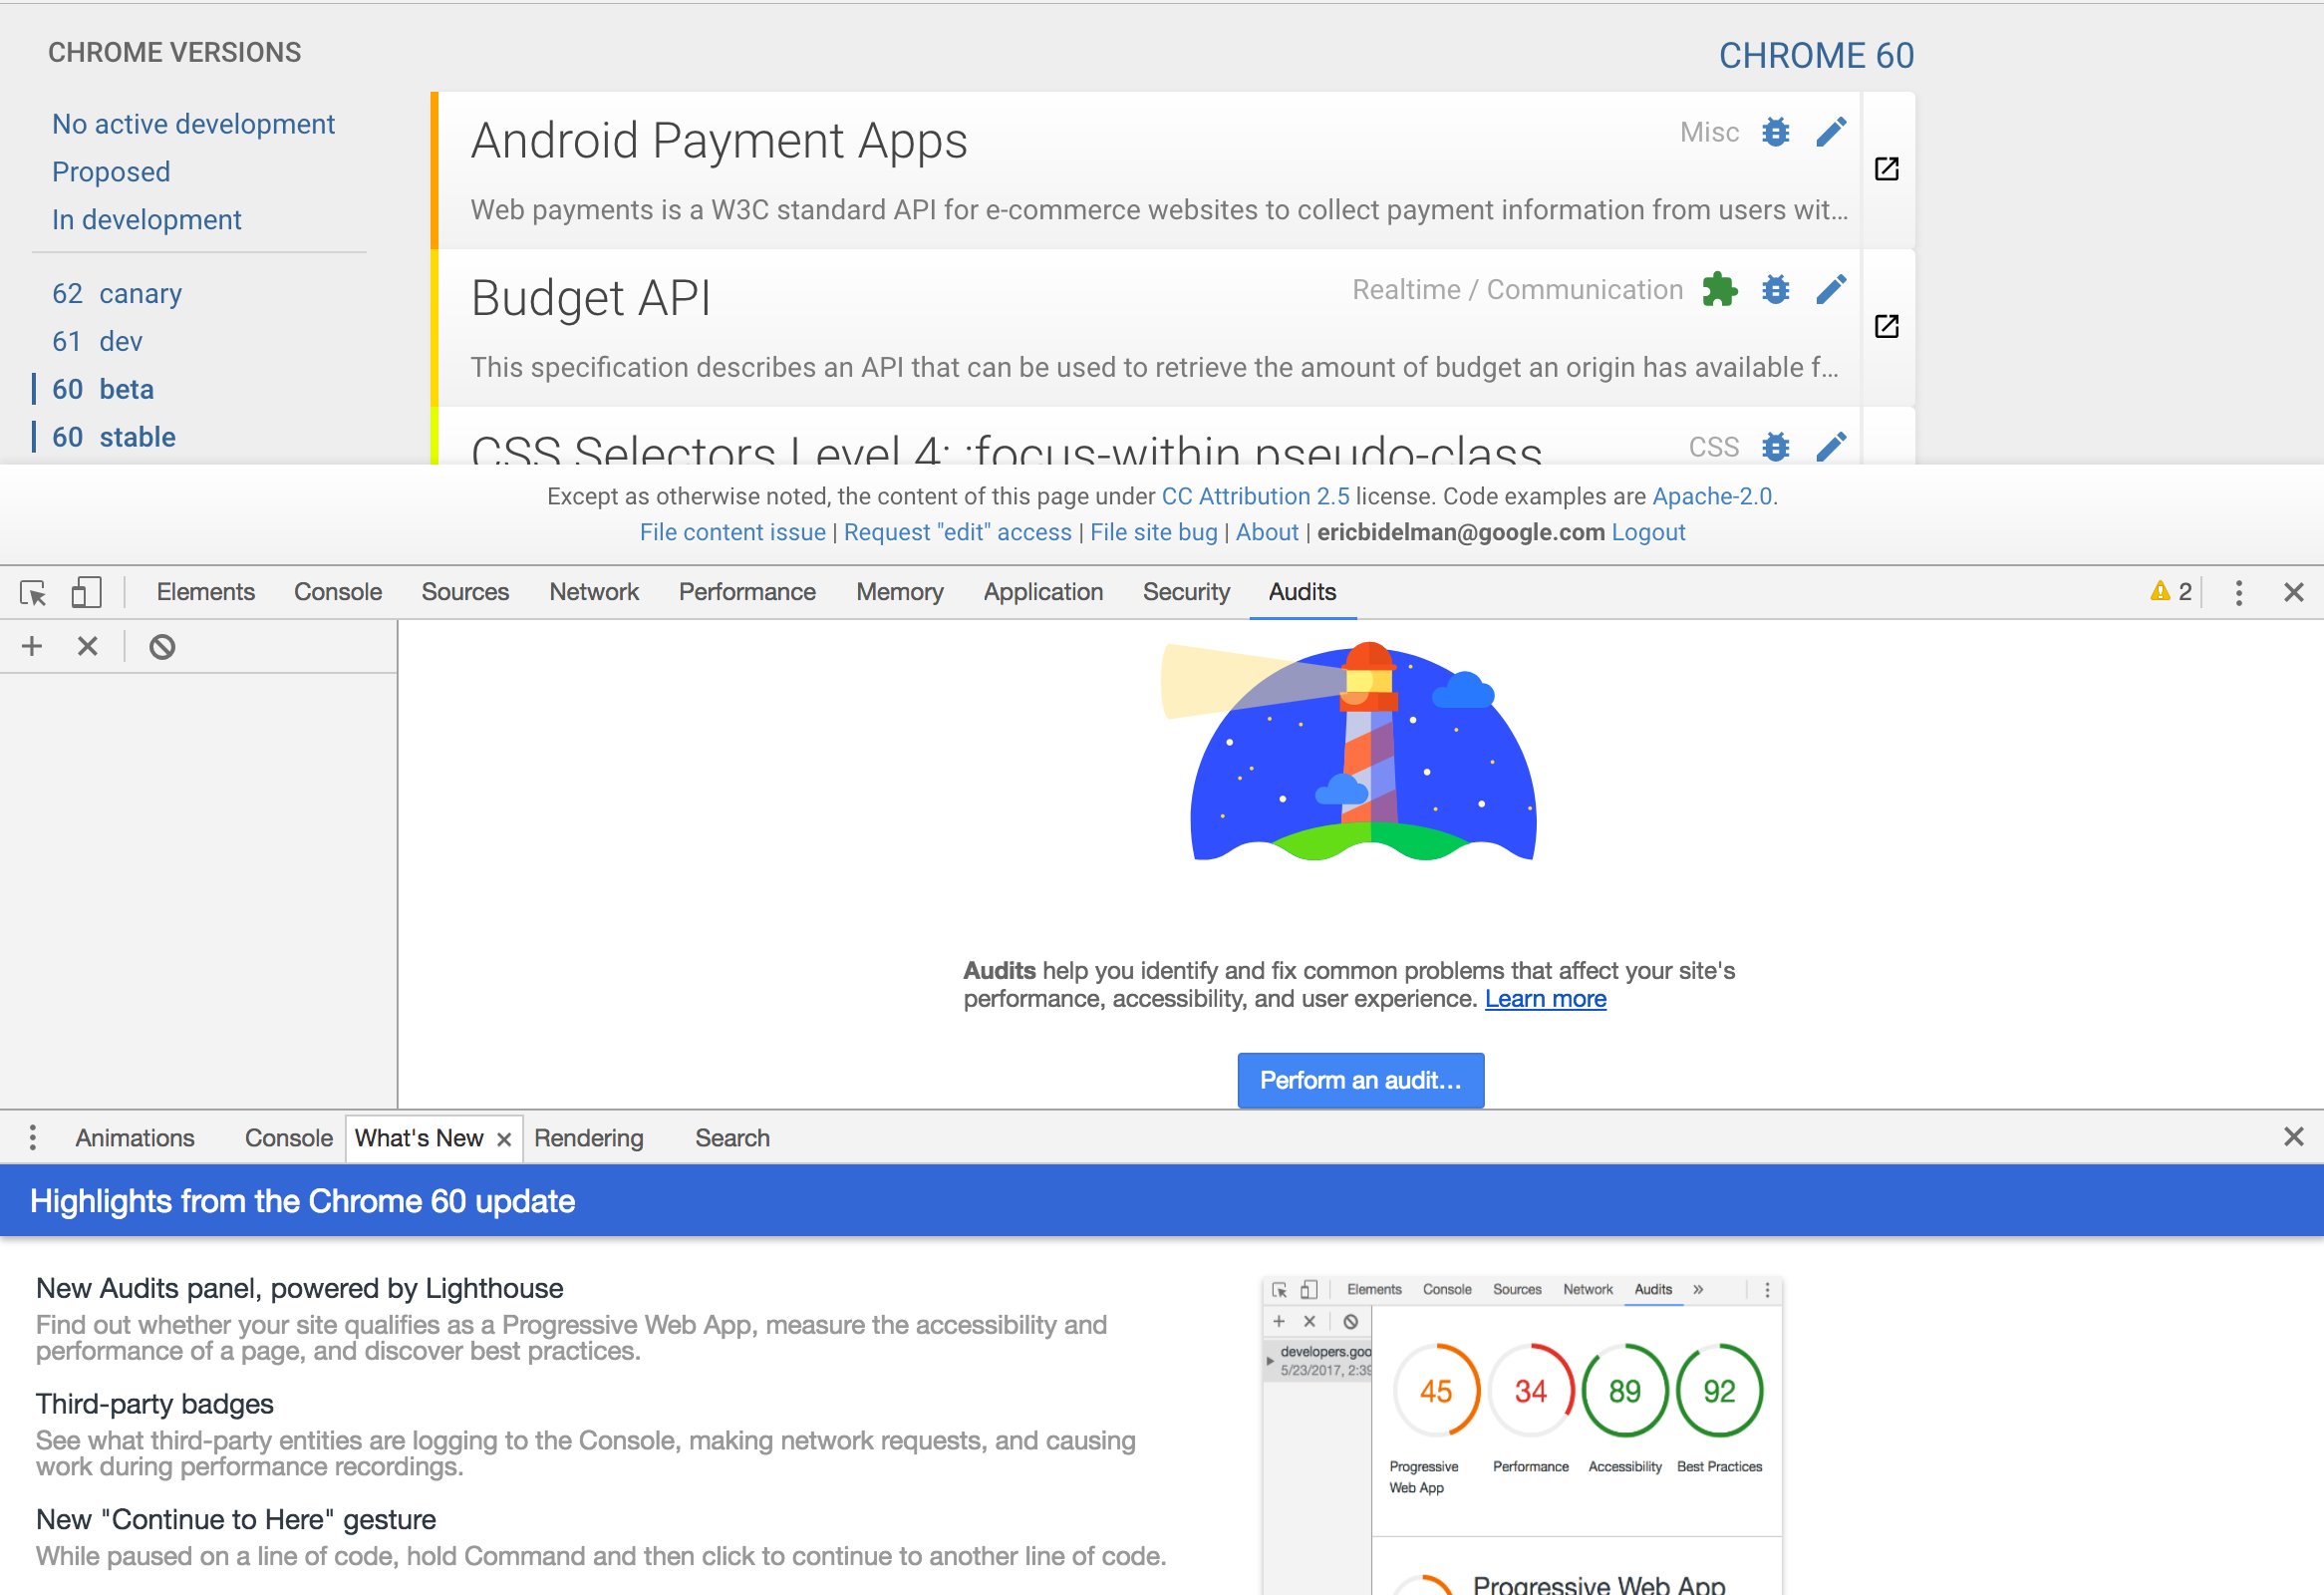Clear all audits
Image resolution: width=2324 pixels, height=1595 pixels.
click(x=162, y=647)
